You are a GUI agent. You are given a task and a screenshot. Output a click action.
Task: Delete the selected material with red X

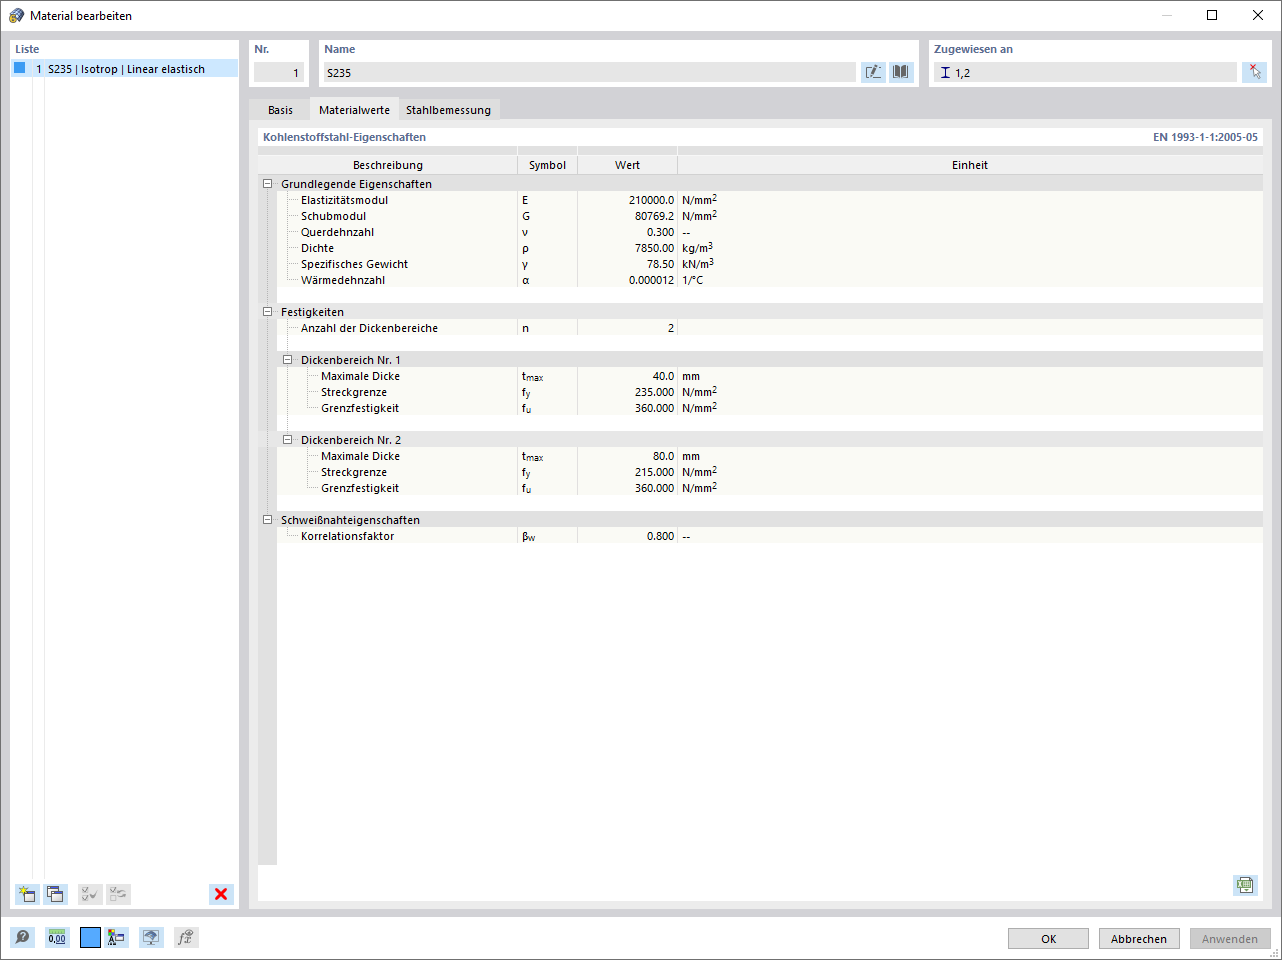[x=221, y=894]
